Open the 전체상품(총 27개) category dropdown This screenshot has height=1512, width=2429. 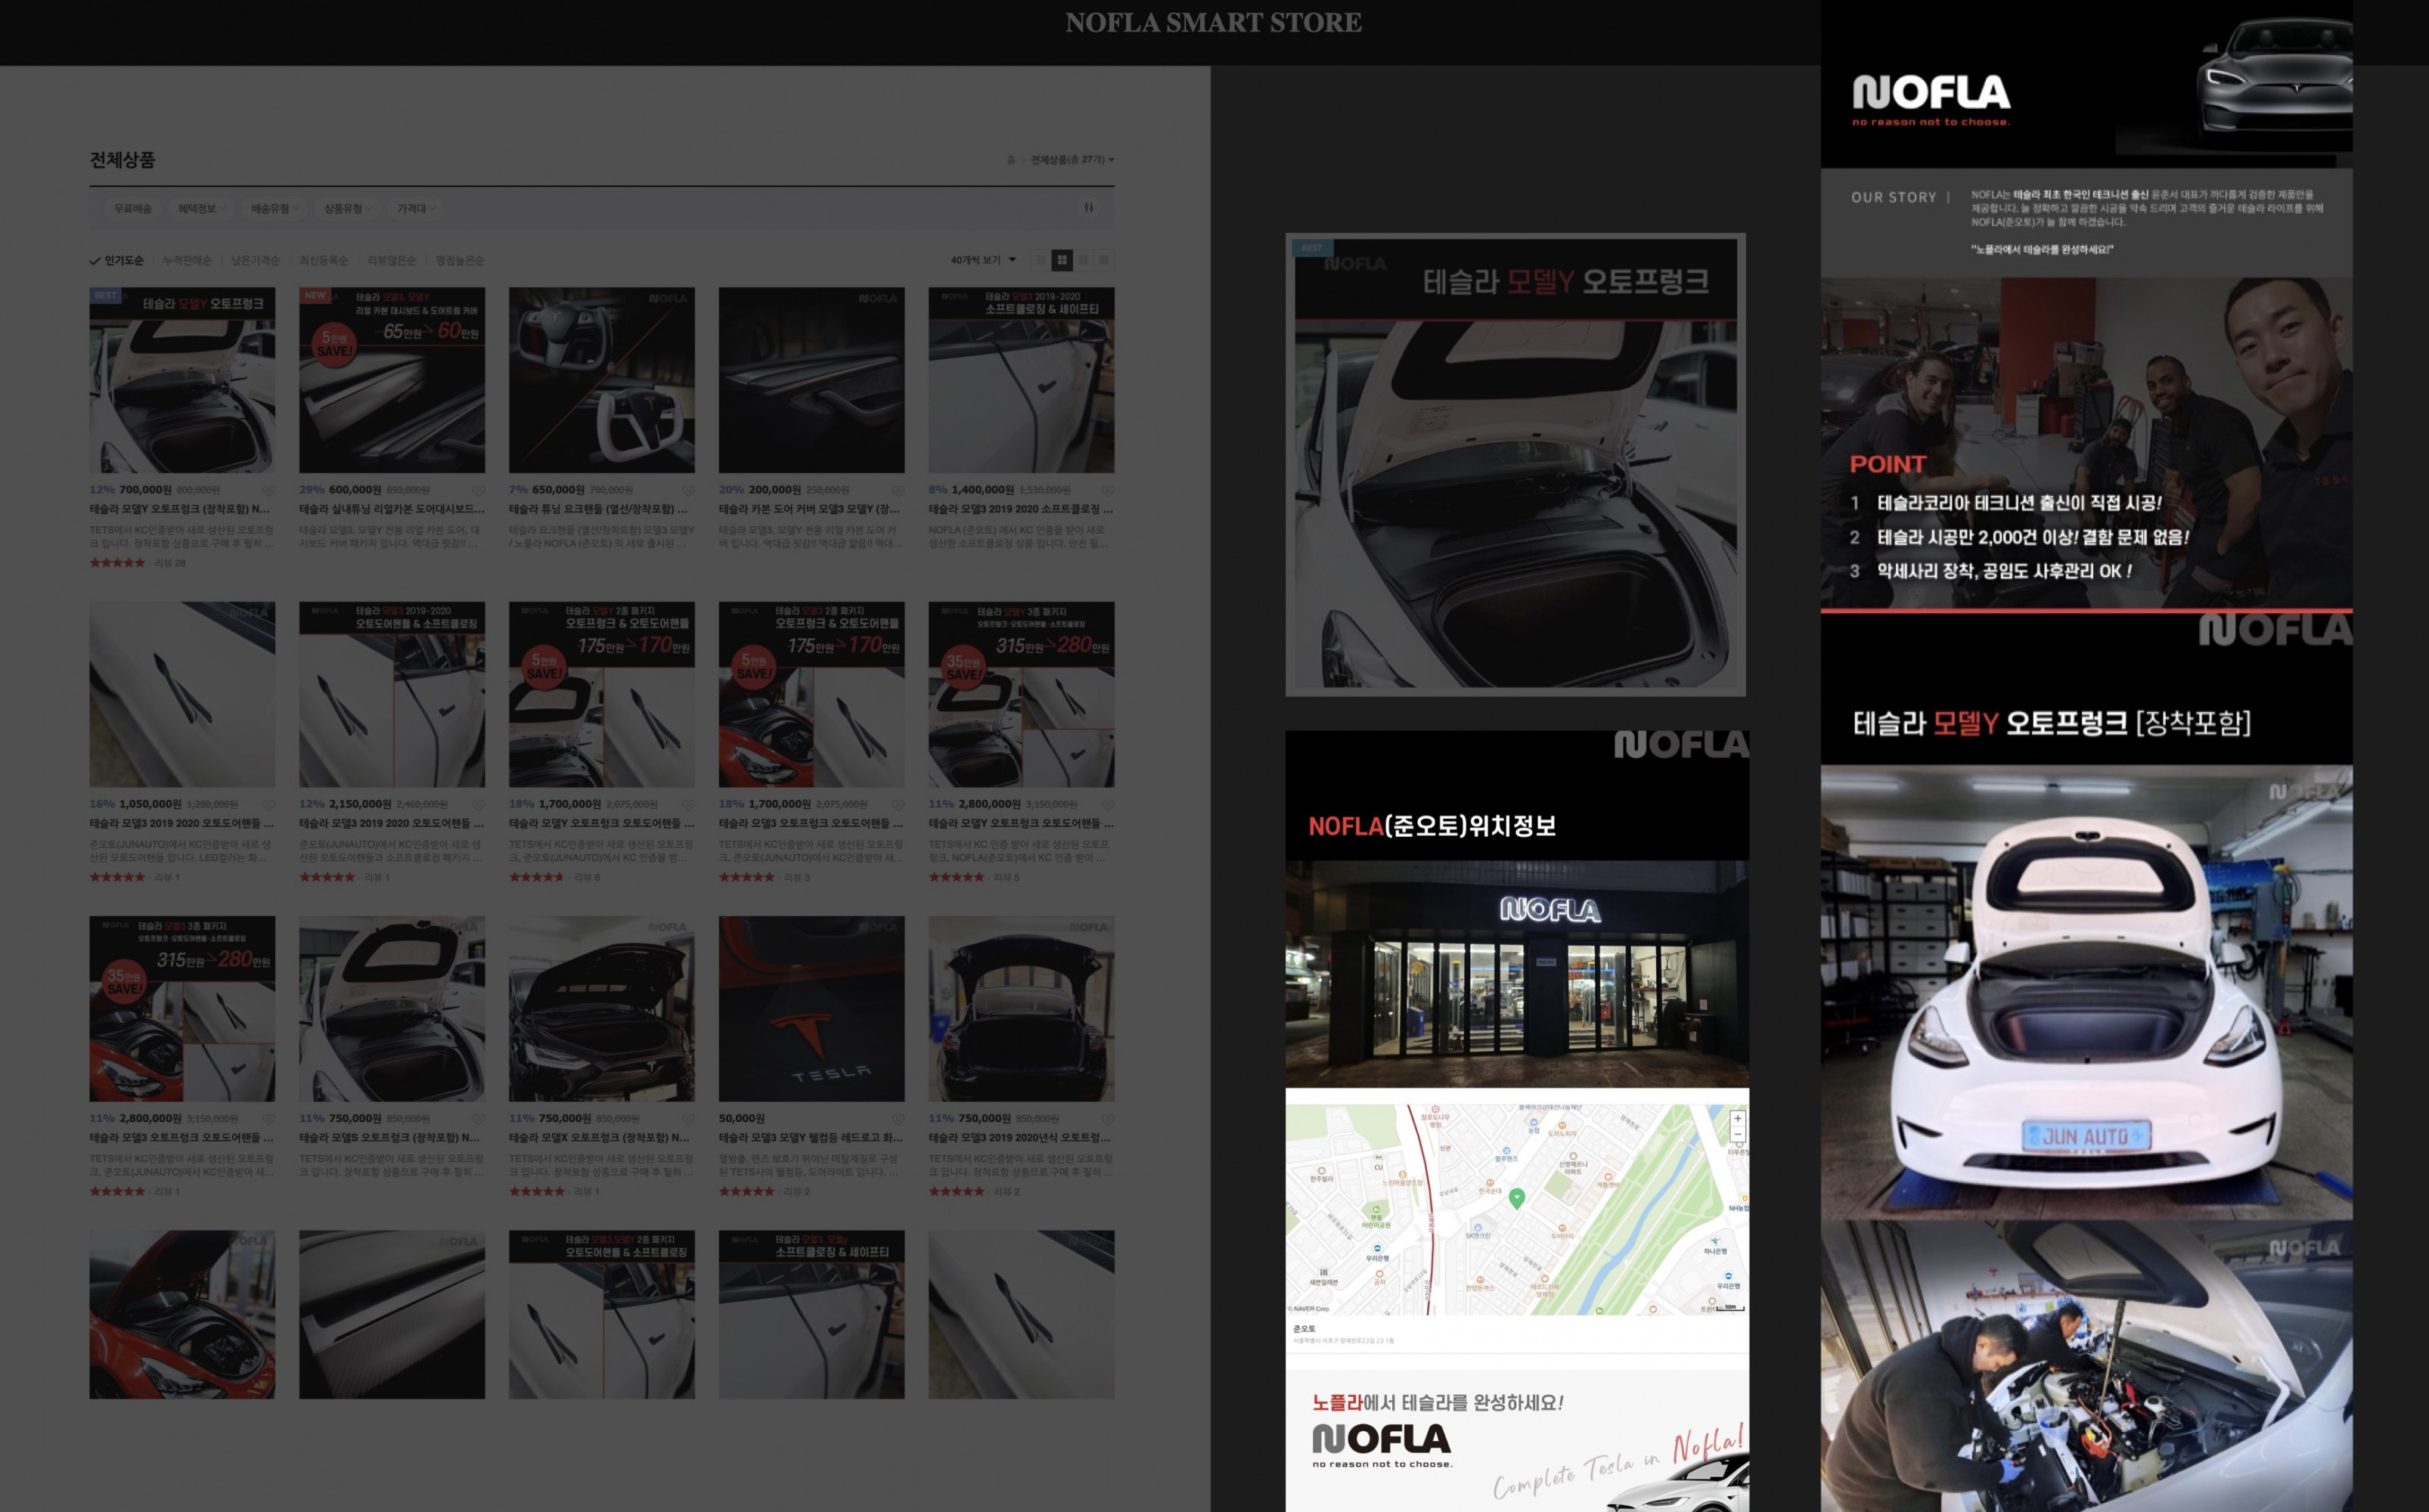coord(1072,160)
